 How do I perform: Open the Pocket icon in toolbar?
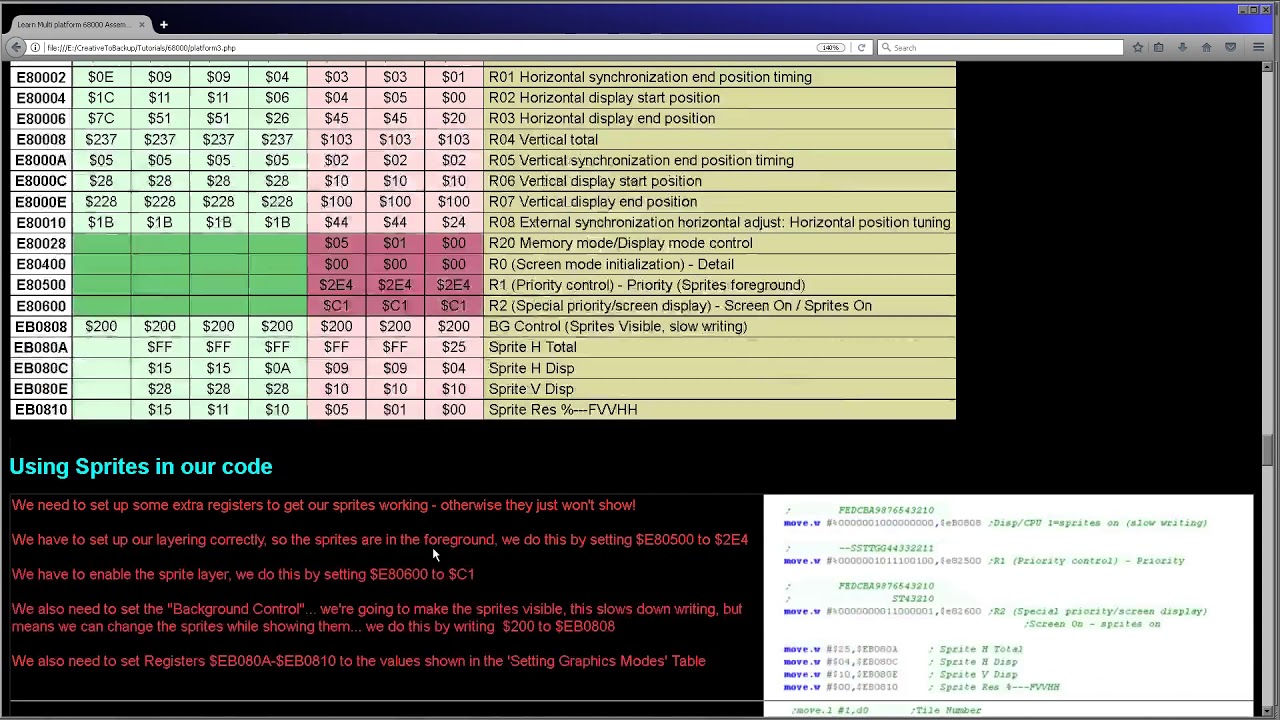1231,47
